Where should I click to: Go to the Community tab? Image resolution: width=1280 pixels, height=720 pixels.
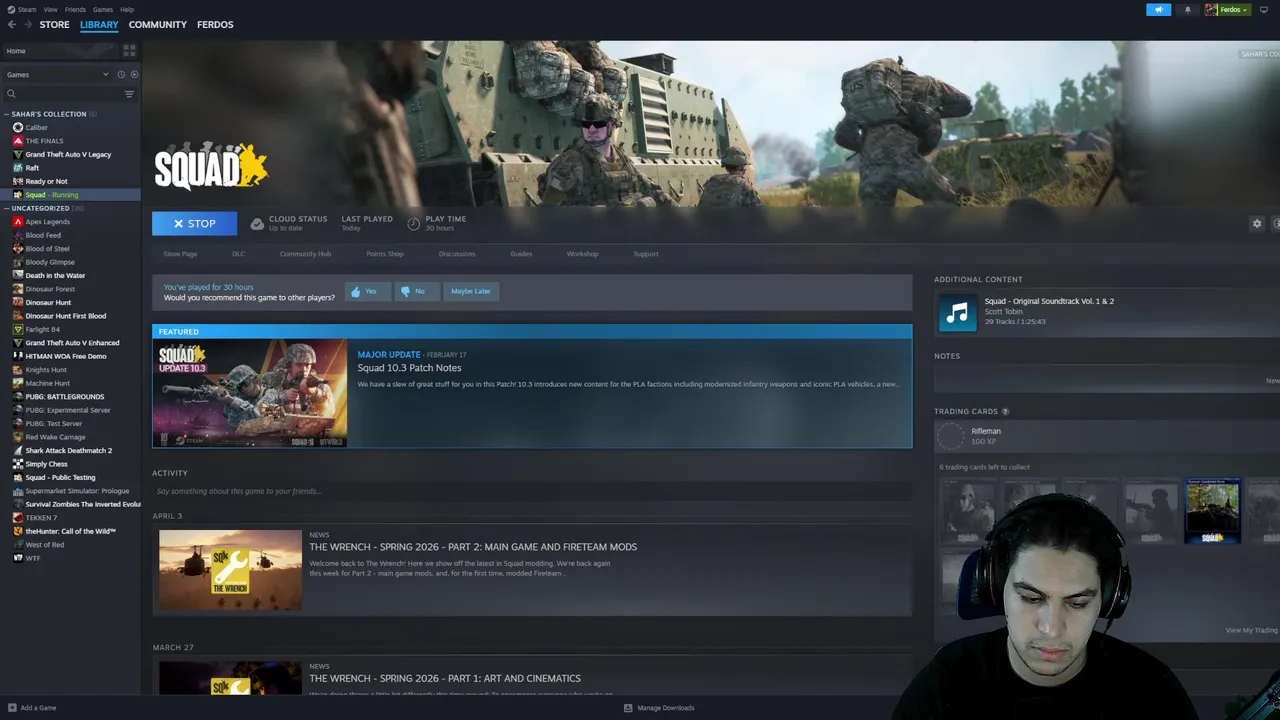click(157, 24)
